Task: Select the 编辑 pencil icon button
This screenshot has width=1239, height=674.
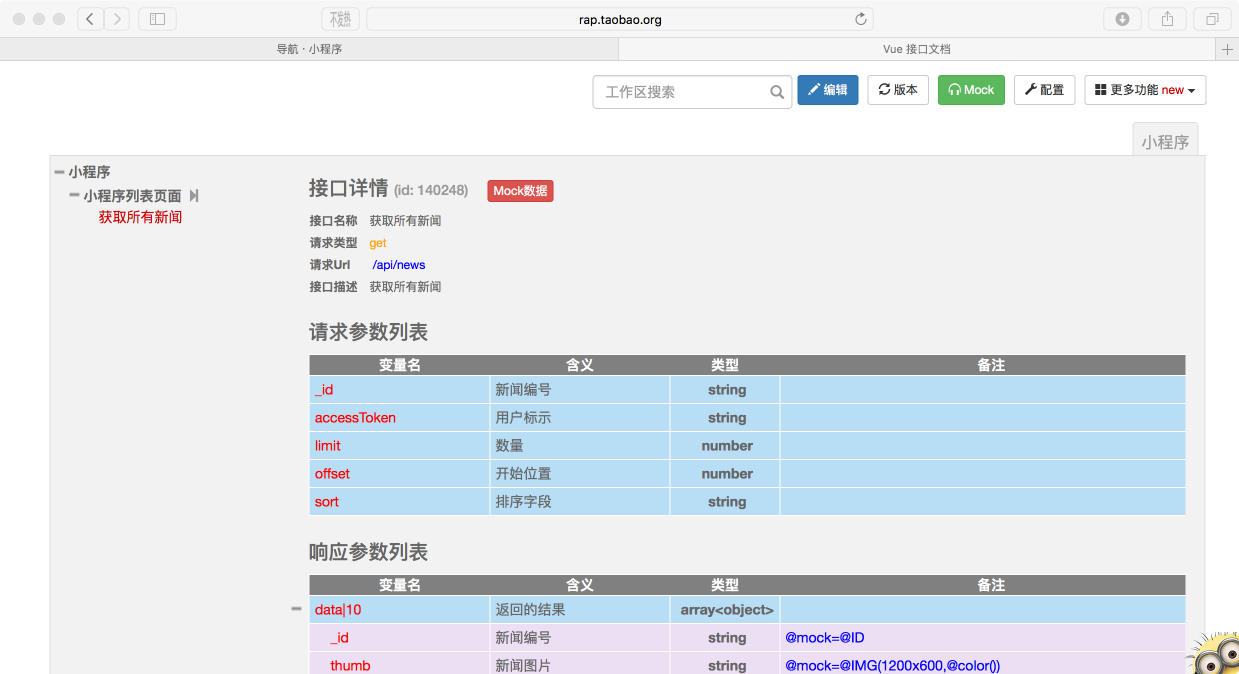Action: click(x=812, y=90)
